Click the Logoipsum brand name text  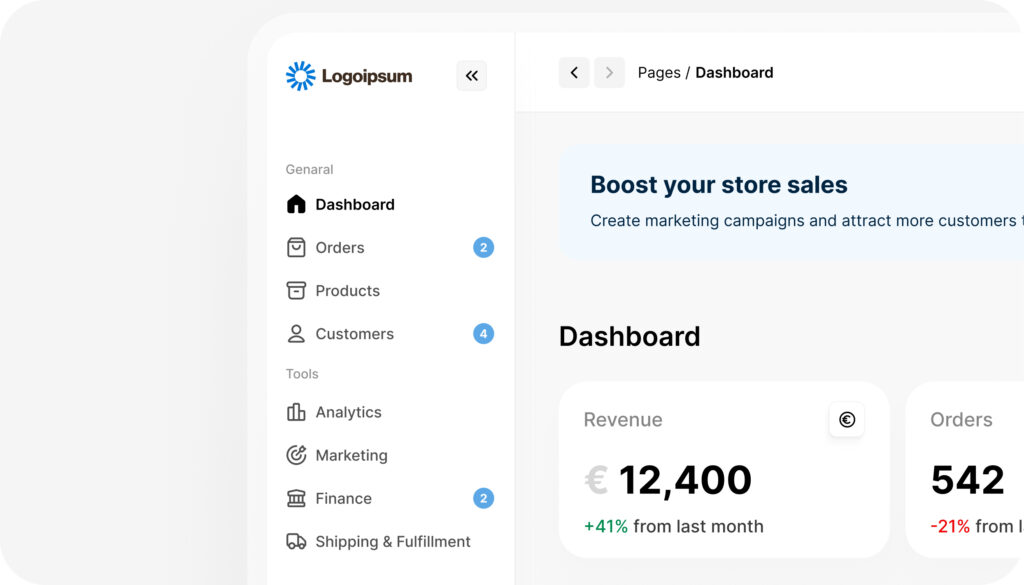(367, 76)
